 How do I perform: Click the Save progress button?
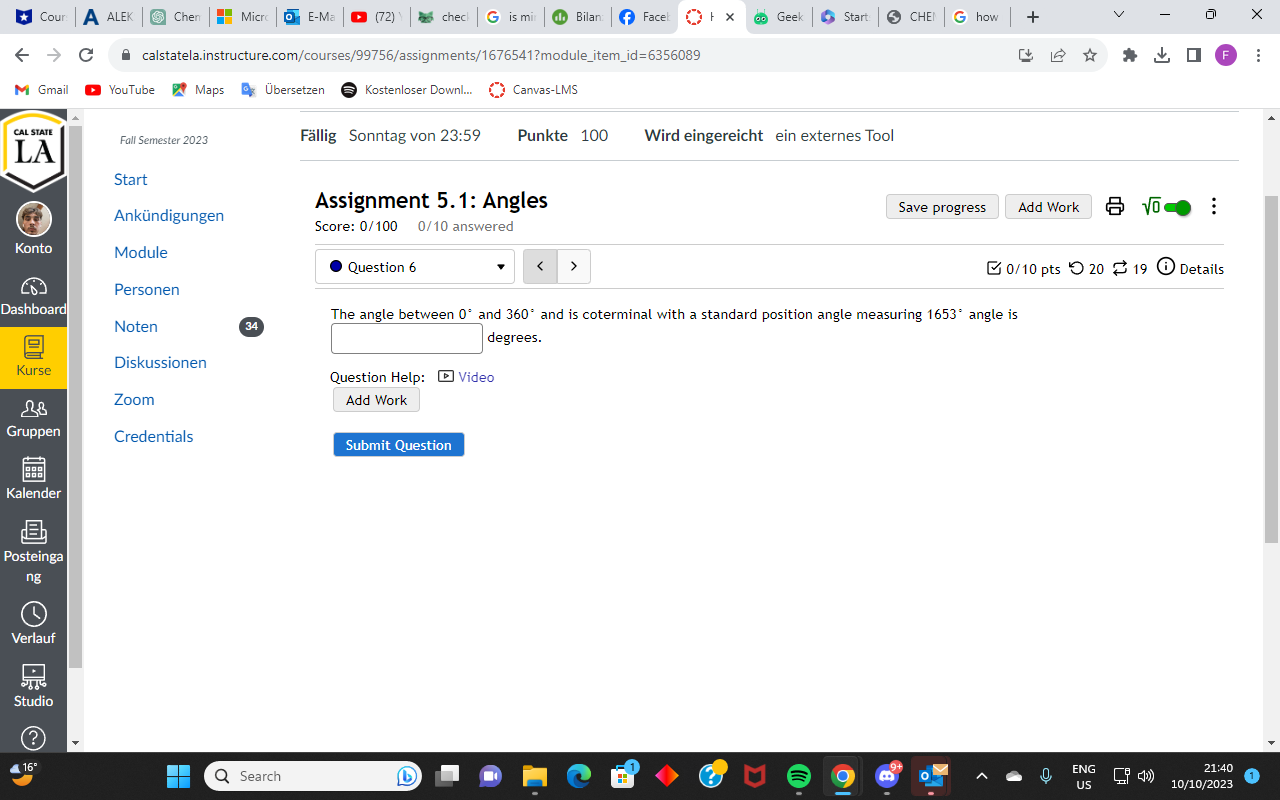tap(942, 207)
